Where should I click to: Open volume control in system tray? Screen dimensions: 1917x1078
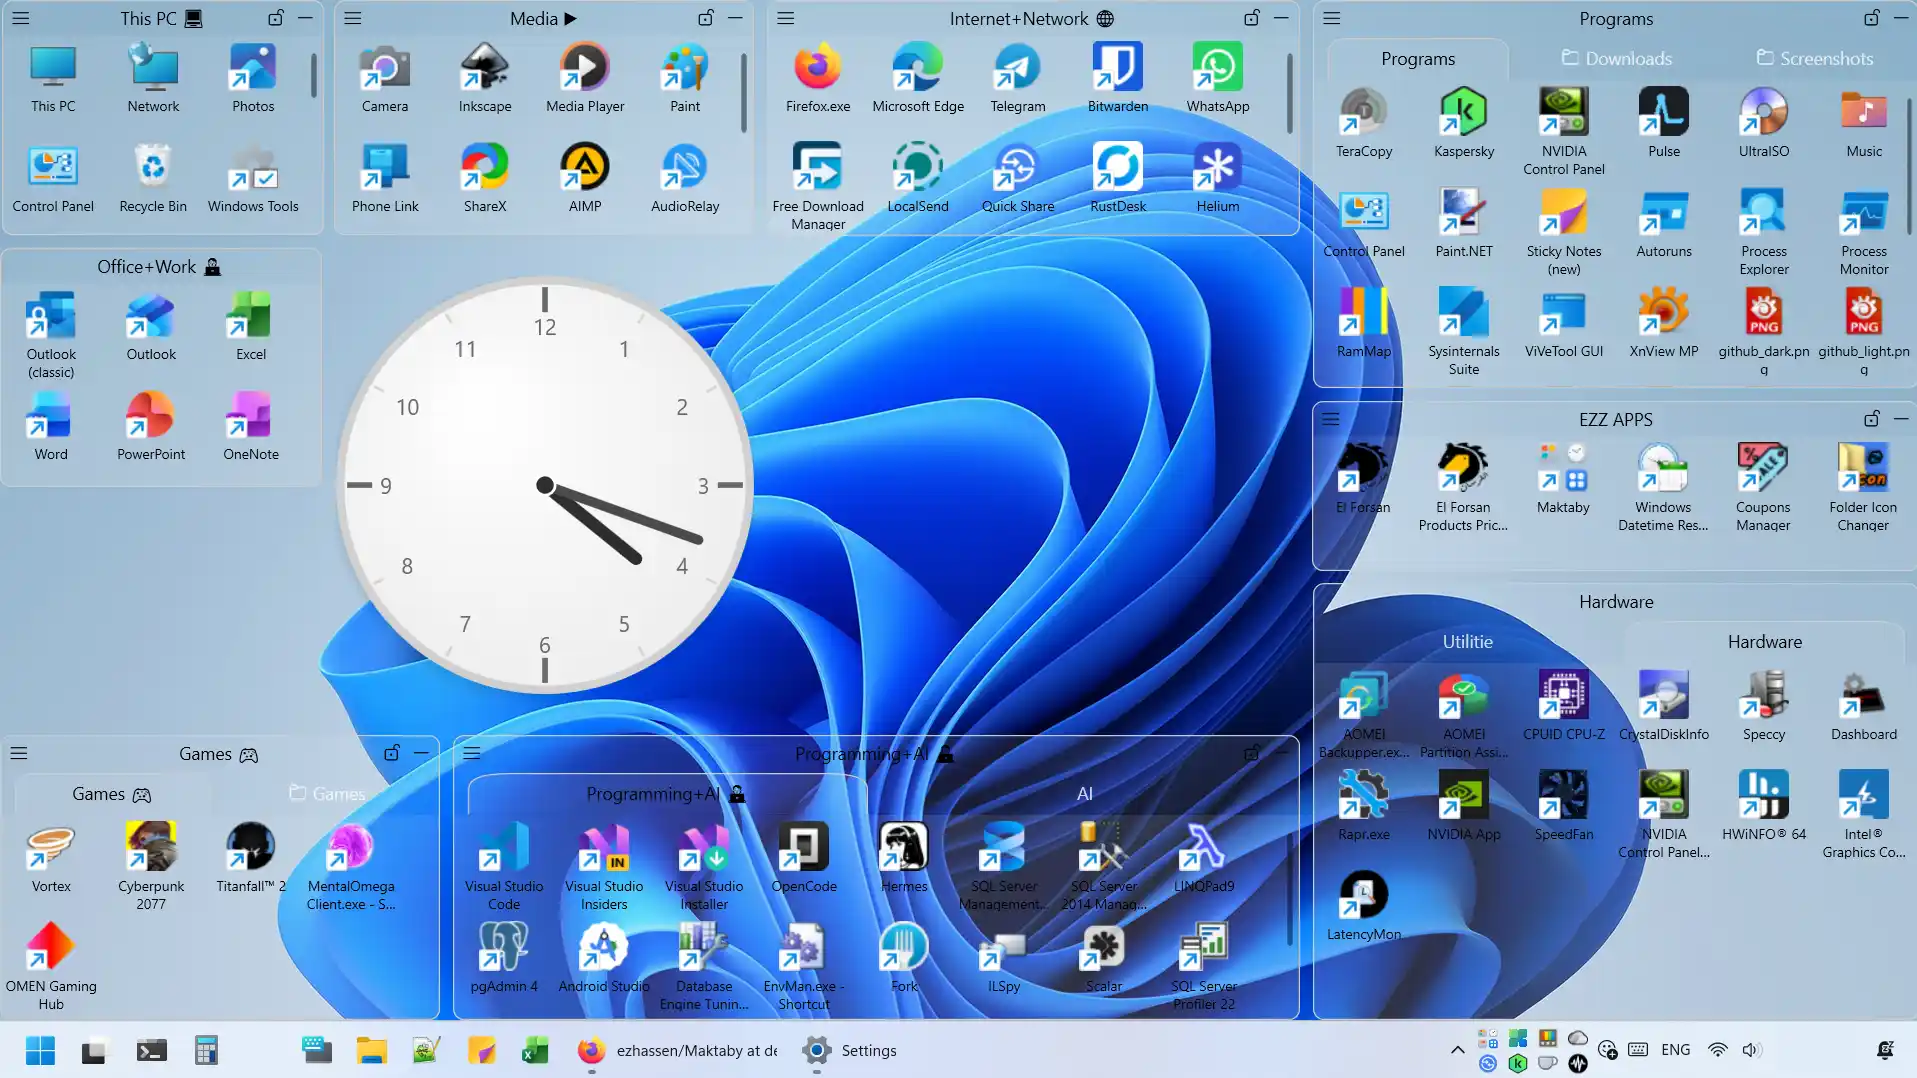pyautogui.click(x=1750, y=1050)
